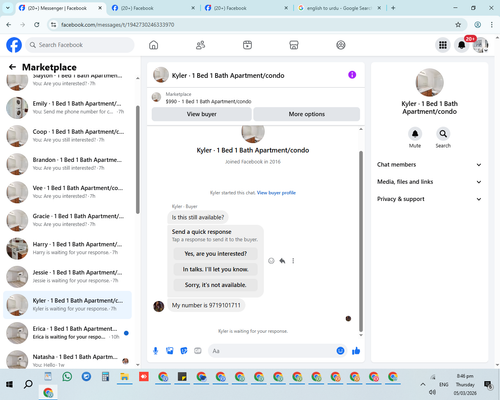
Task: Mute this conversation with bell icon
Action: pos(415,134)
